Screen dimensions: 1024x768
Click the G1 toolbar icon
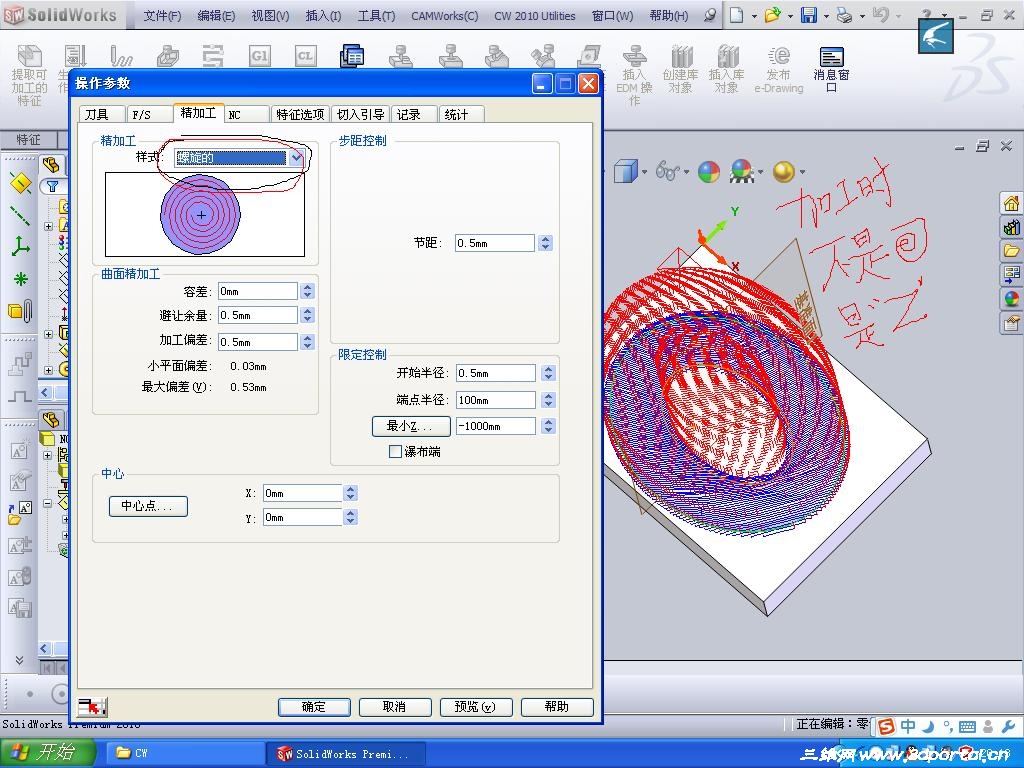coord(259,56)
